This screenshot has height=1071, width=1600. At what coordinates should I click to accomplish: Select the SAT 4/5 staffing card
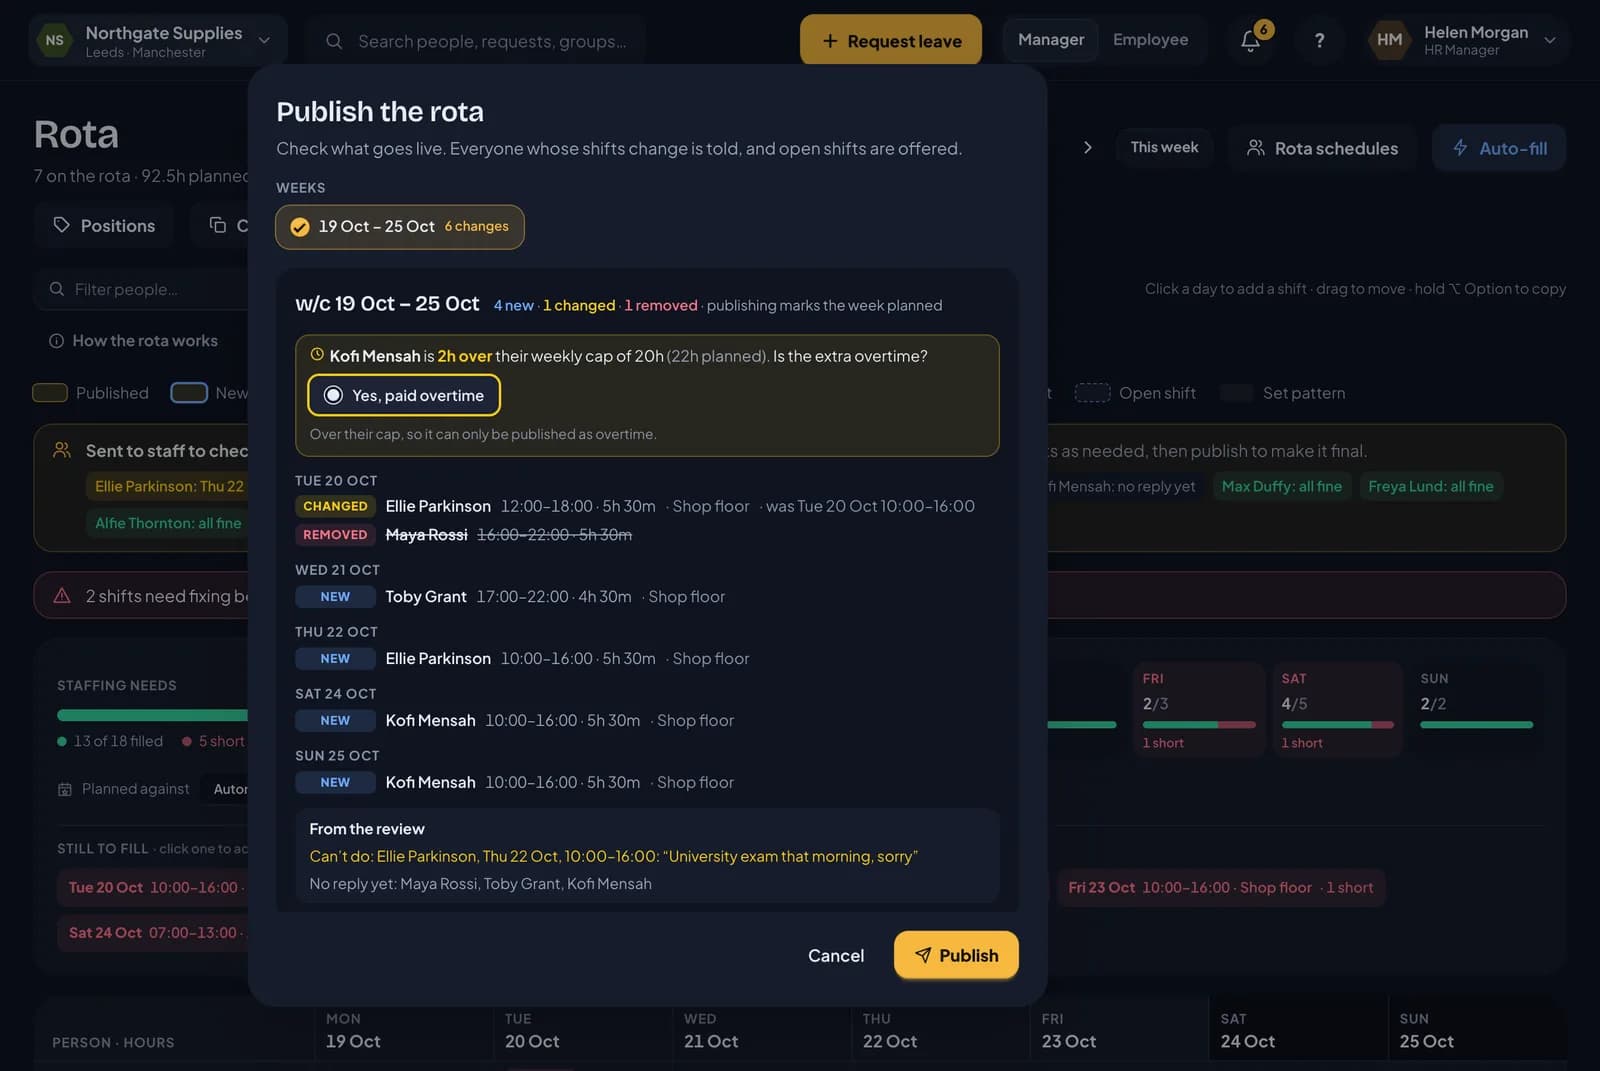pos(1337,709)
